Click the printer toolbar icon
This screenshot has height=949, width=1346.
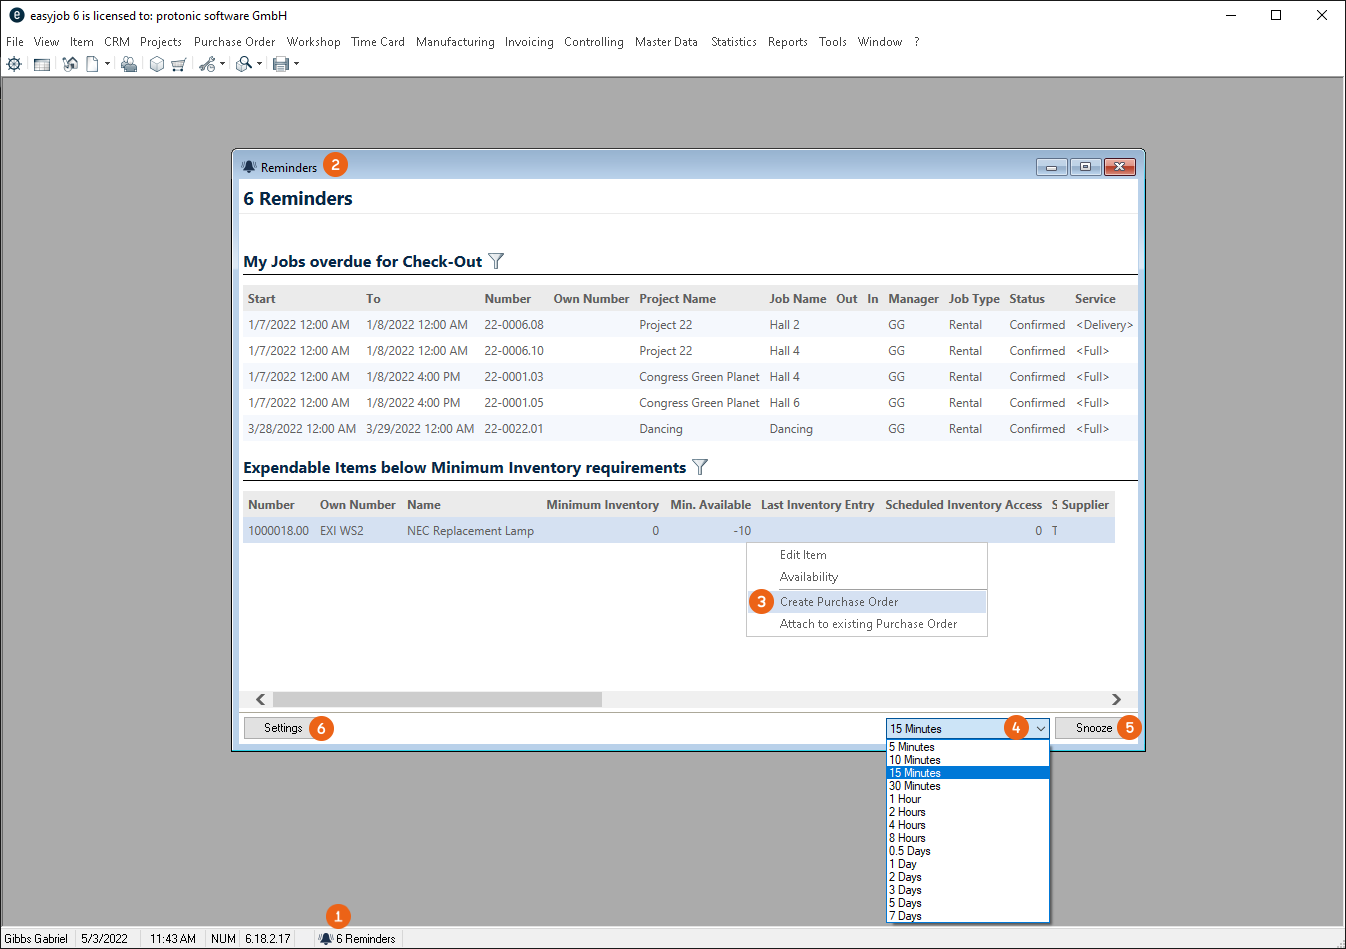(281, 64)
